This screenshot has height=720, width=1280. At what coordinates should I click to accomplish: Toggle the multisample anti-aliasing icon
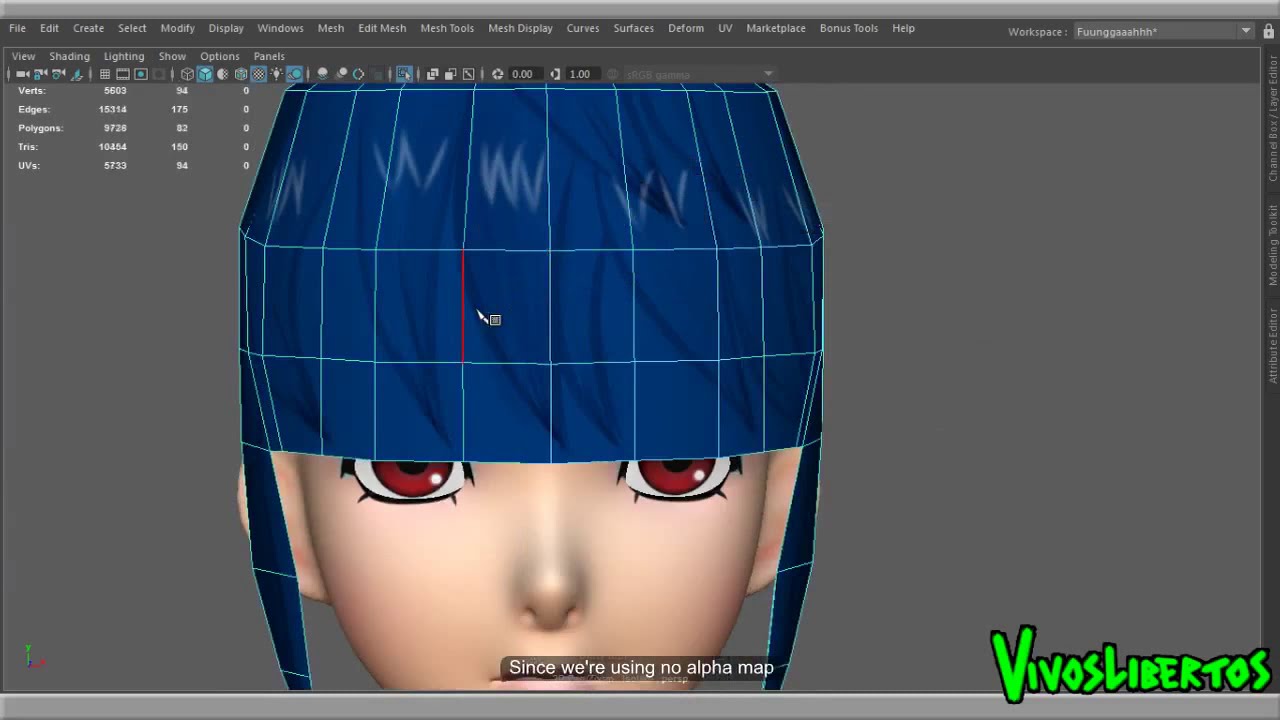pos(358,74)
